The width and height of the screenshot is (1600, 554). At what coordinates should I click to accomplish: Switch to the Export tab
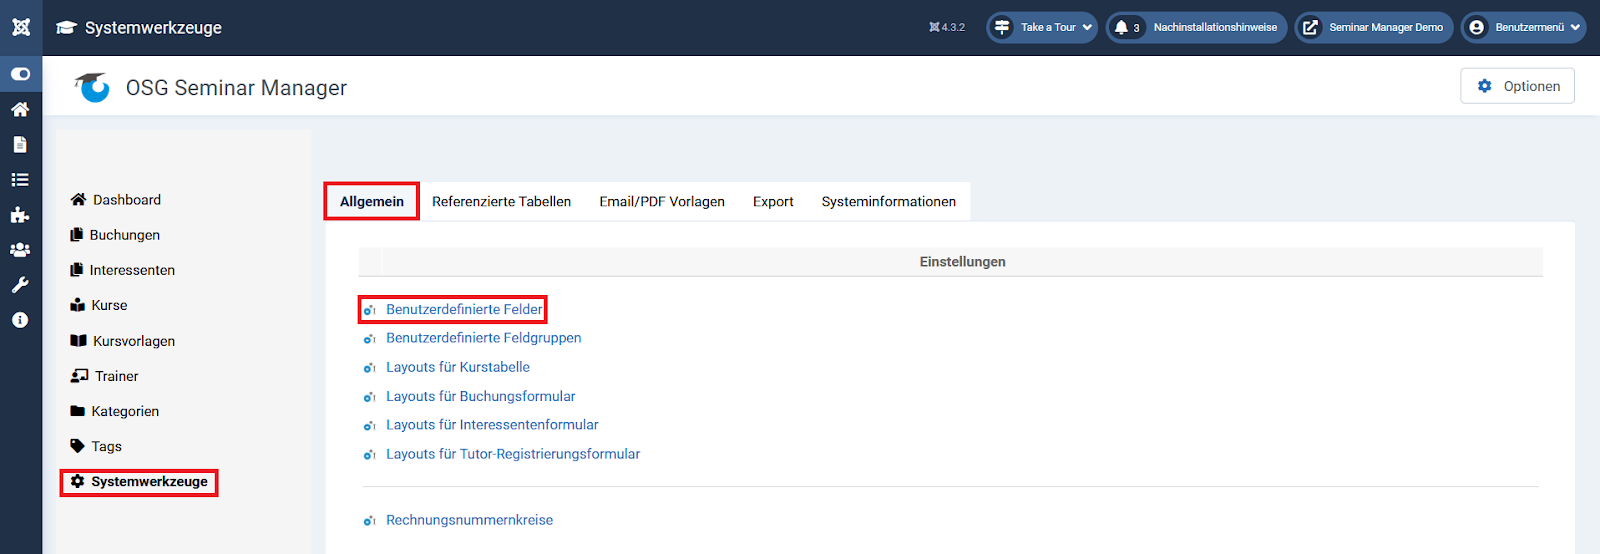coord(773,201)
